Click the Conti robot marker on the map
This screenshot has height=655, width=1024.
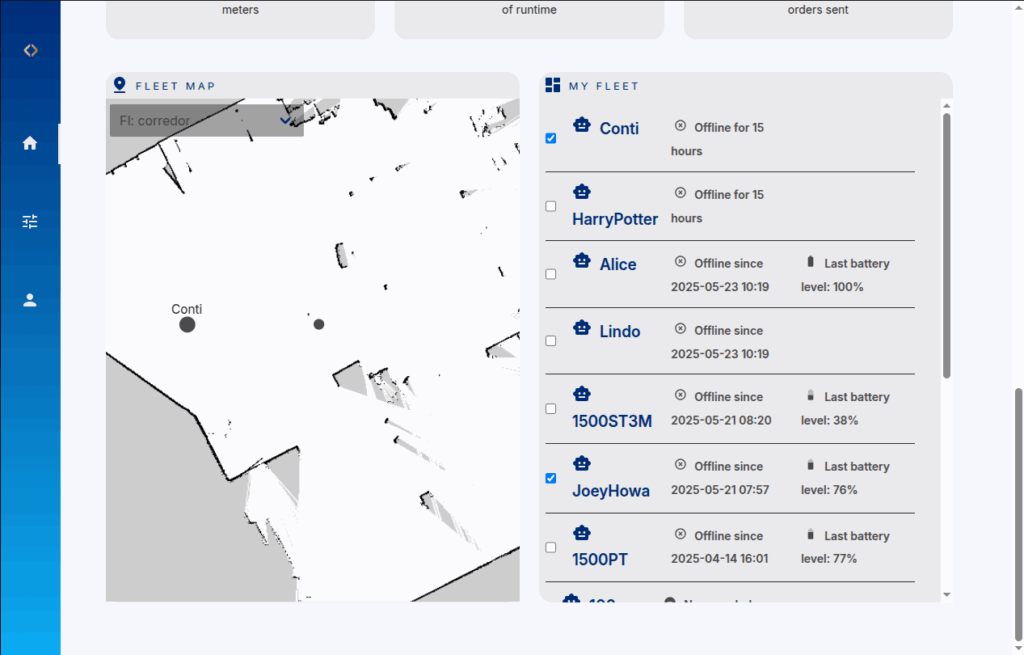tap(187, 325)
